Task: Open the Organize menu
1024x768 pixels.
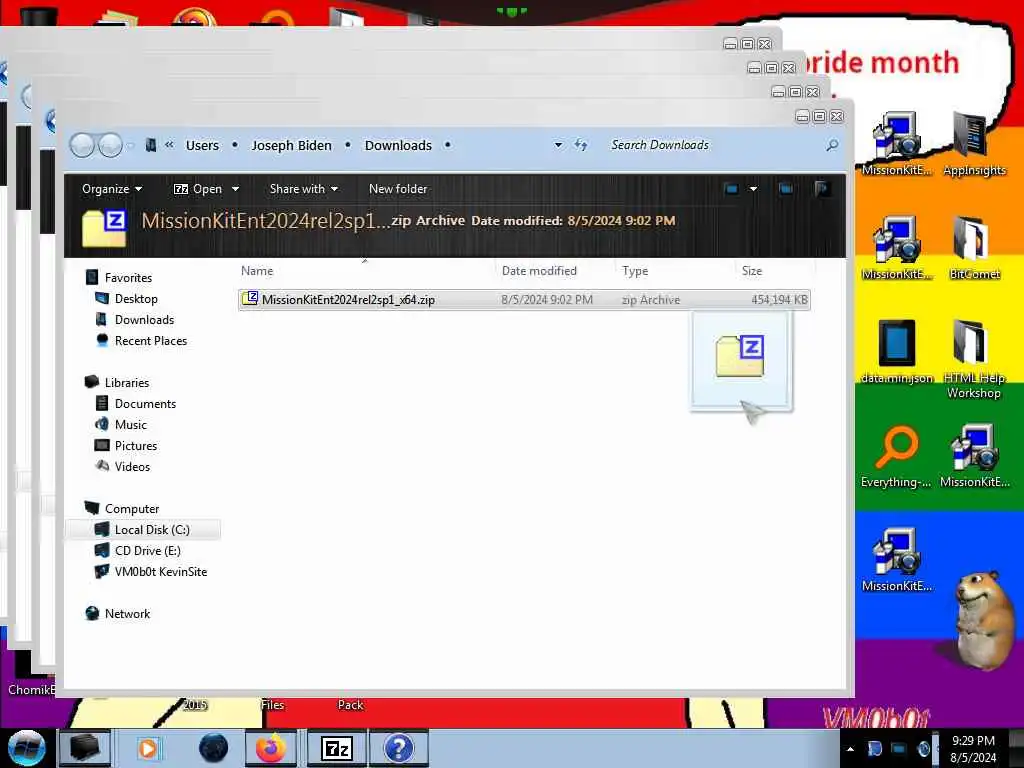Action: 112,189
